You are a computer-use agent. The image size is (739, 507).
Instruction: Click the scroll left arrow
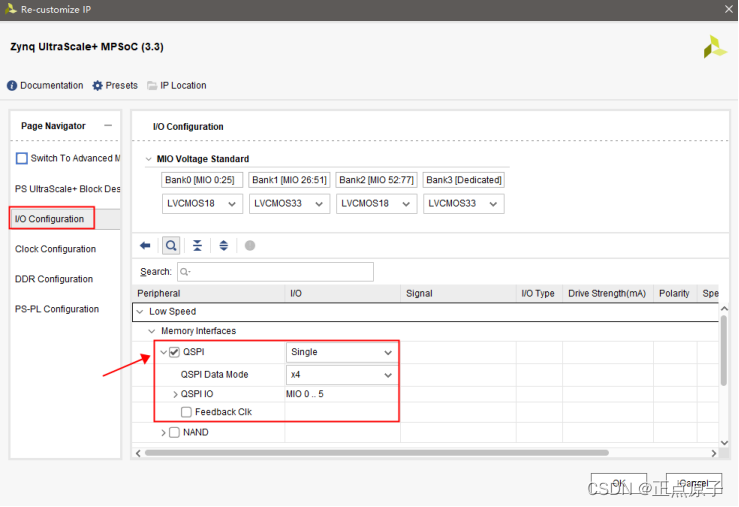138,453
